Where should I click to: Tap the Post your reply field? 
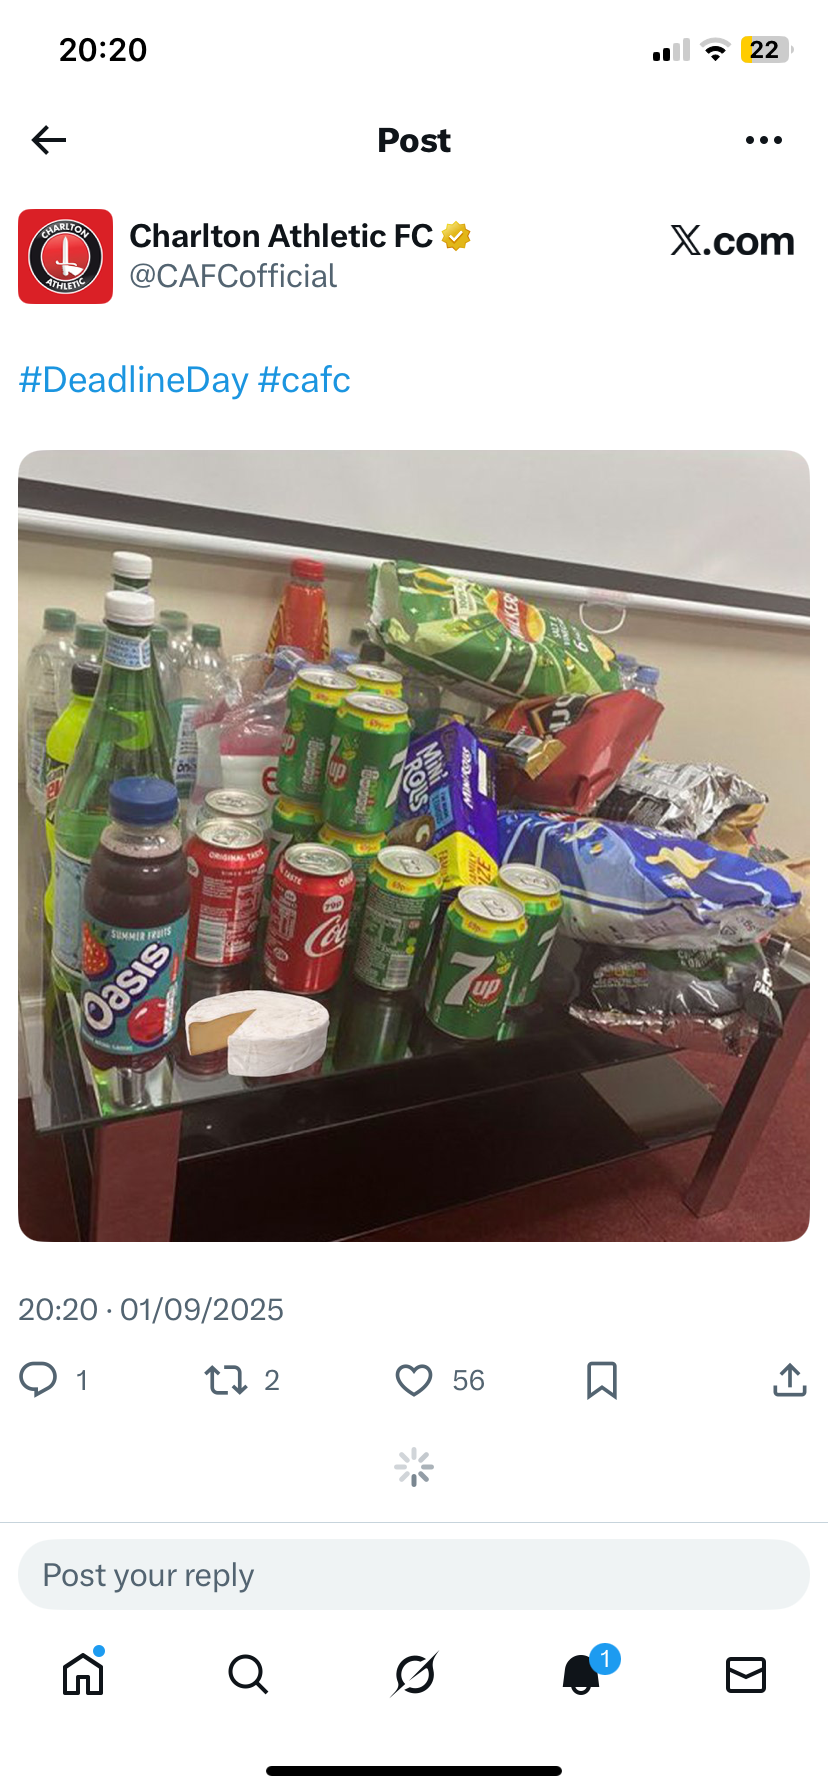click(414, 1575)
